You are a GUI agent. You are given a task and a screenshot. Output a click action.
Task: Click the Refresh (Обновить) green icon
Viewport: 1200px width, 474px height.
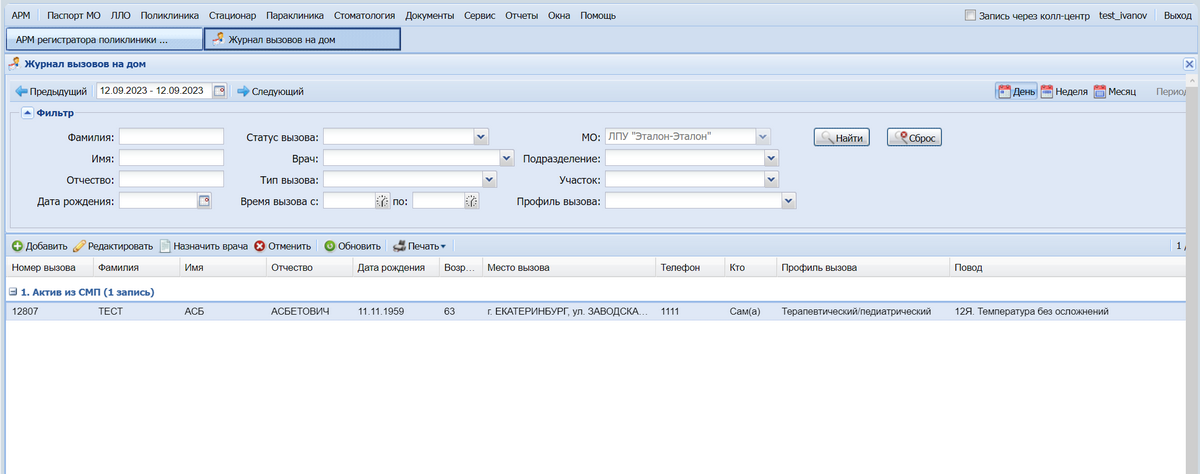pyautogui.click(x=330, y=246)
